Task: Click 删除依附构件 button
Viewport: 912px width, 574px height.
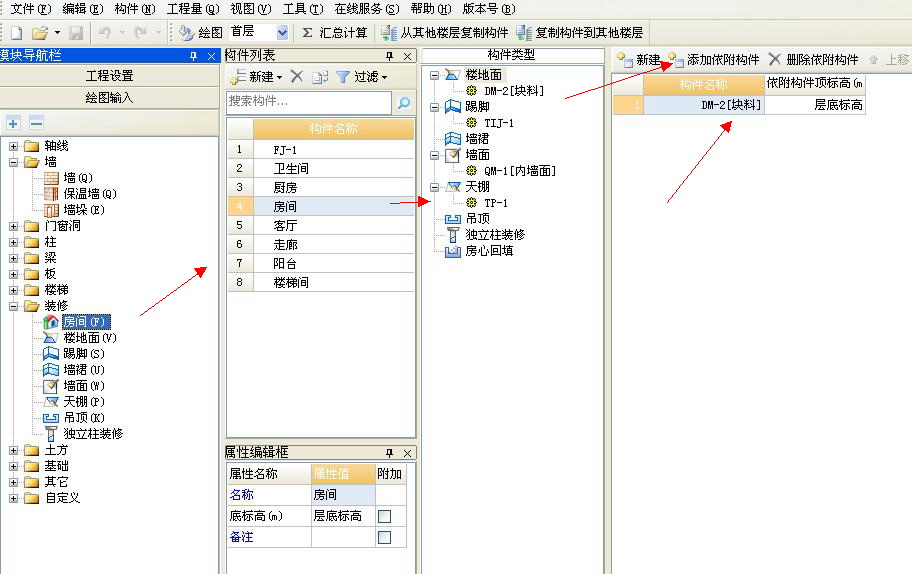Action: (x=813, y=59)
